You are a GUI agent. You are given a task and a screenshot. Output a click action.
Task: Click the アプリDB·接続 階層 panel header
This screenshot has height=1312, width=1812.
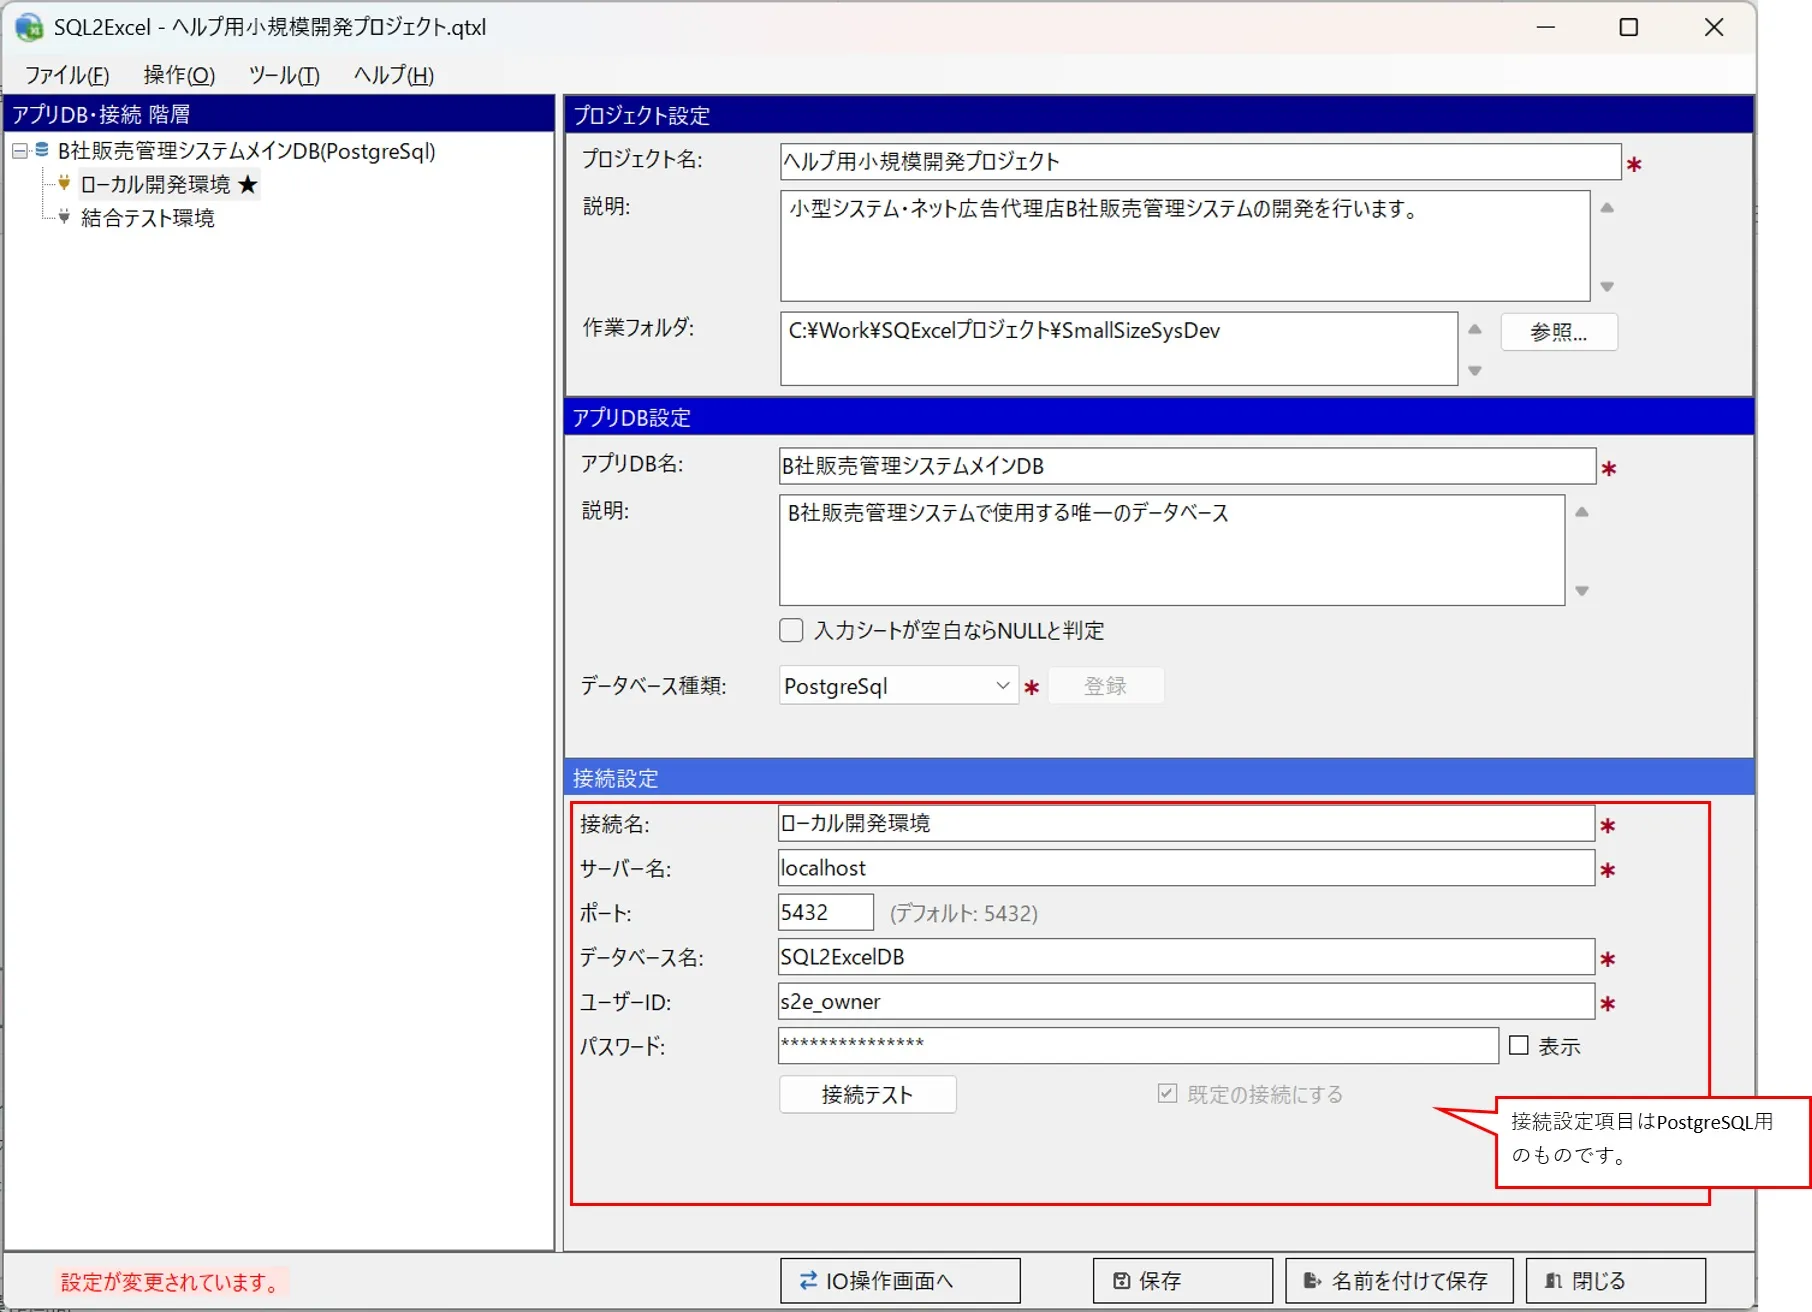coord(279,114)
